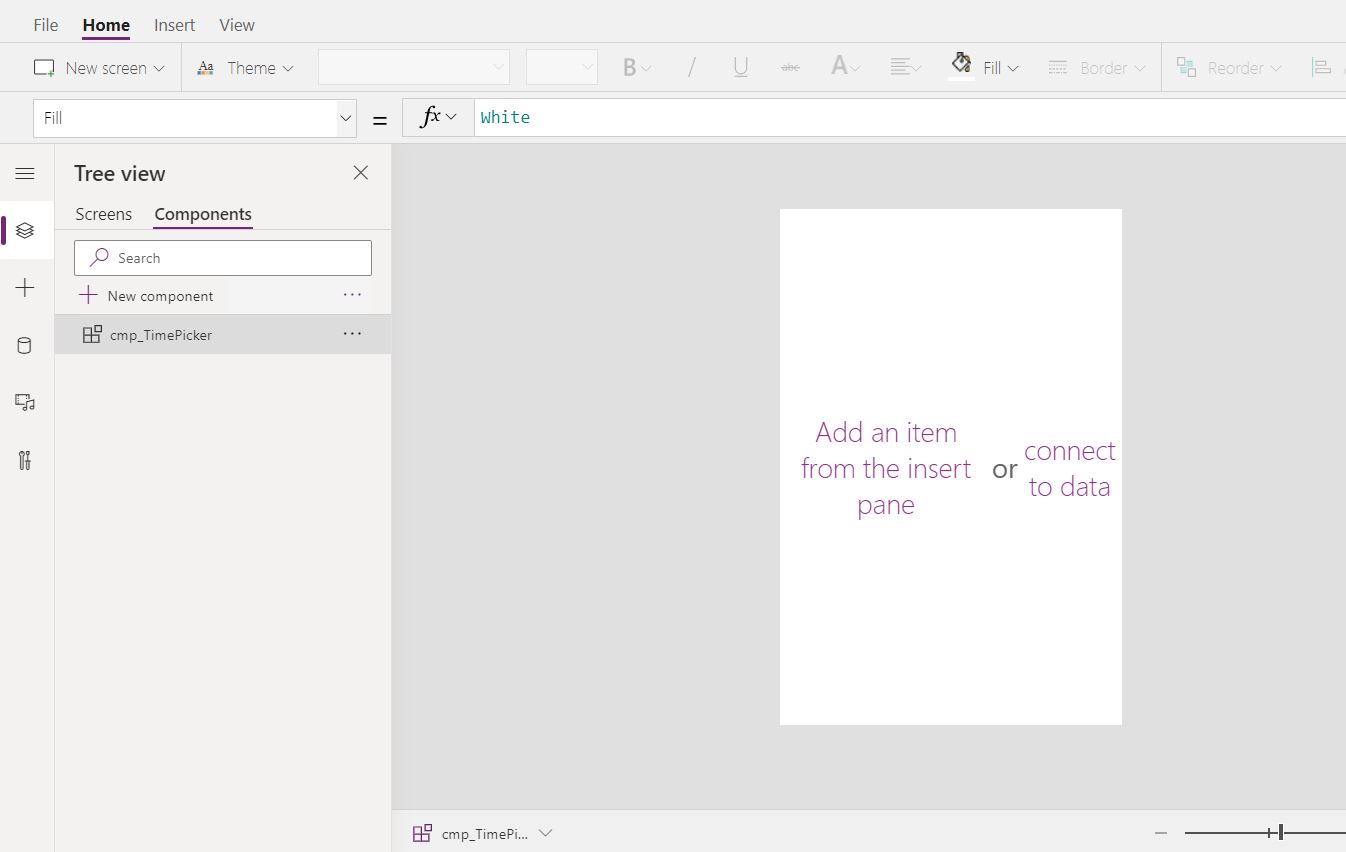Switch to the Screens tab
Screen dimensions: 1346x852
103,214
